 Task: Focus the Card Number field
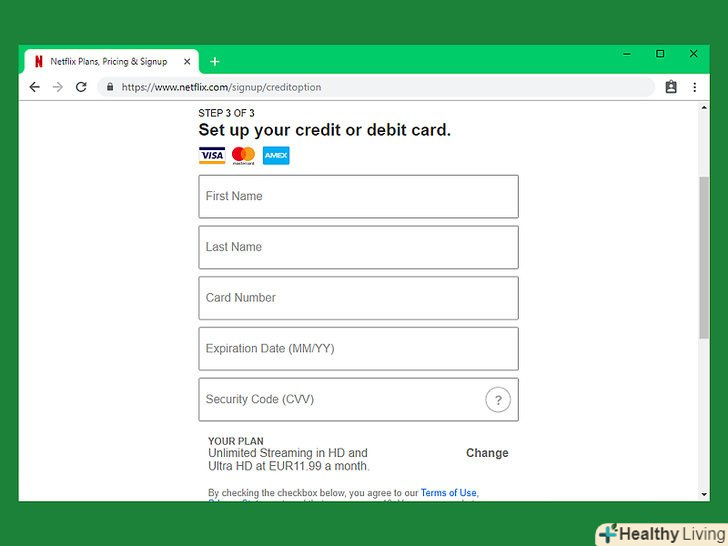point(358,298)
